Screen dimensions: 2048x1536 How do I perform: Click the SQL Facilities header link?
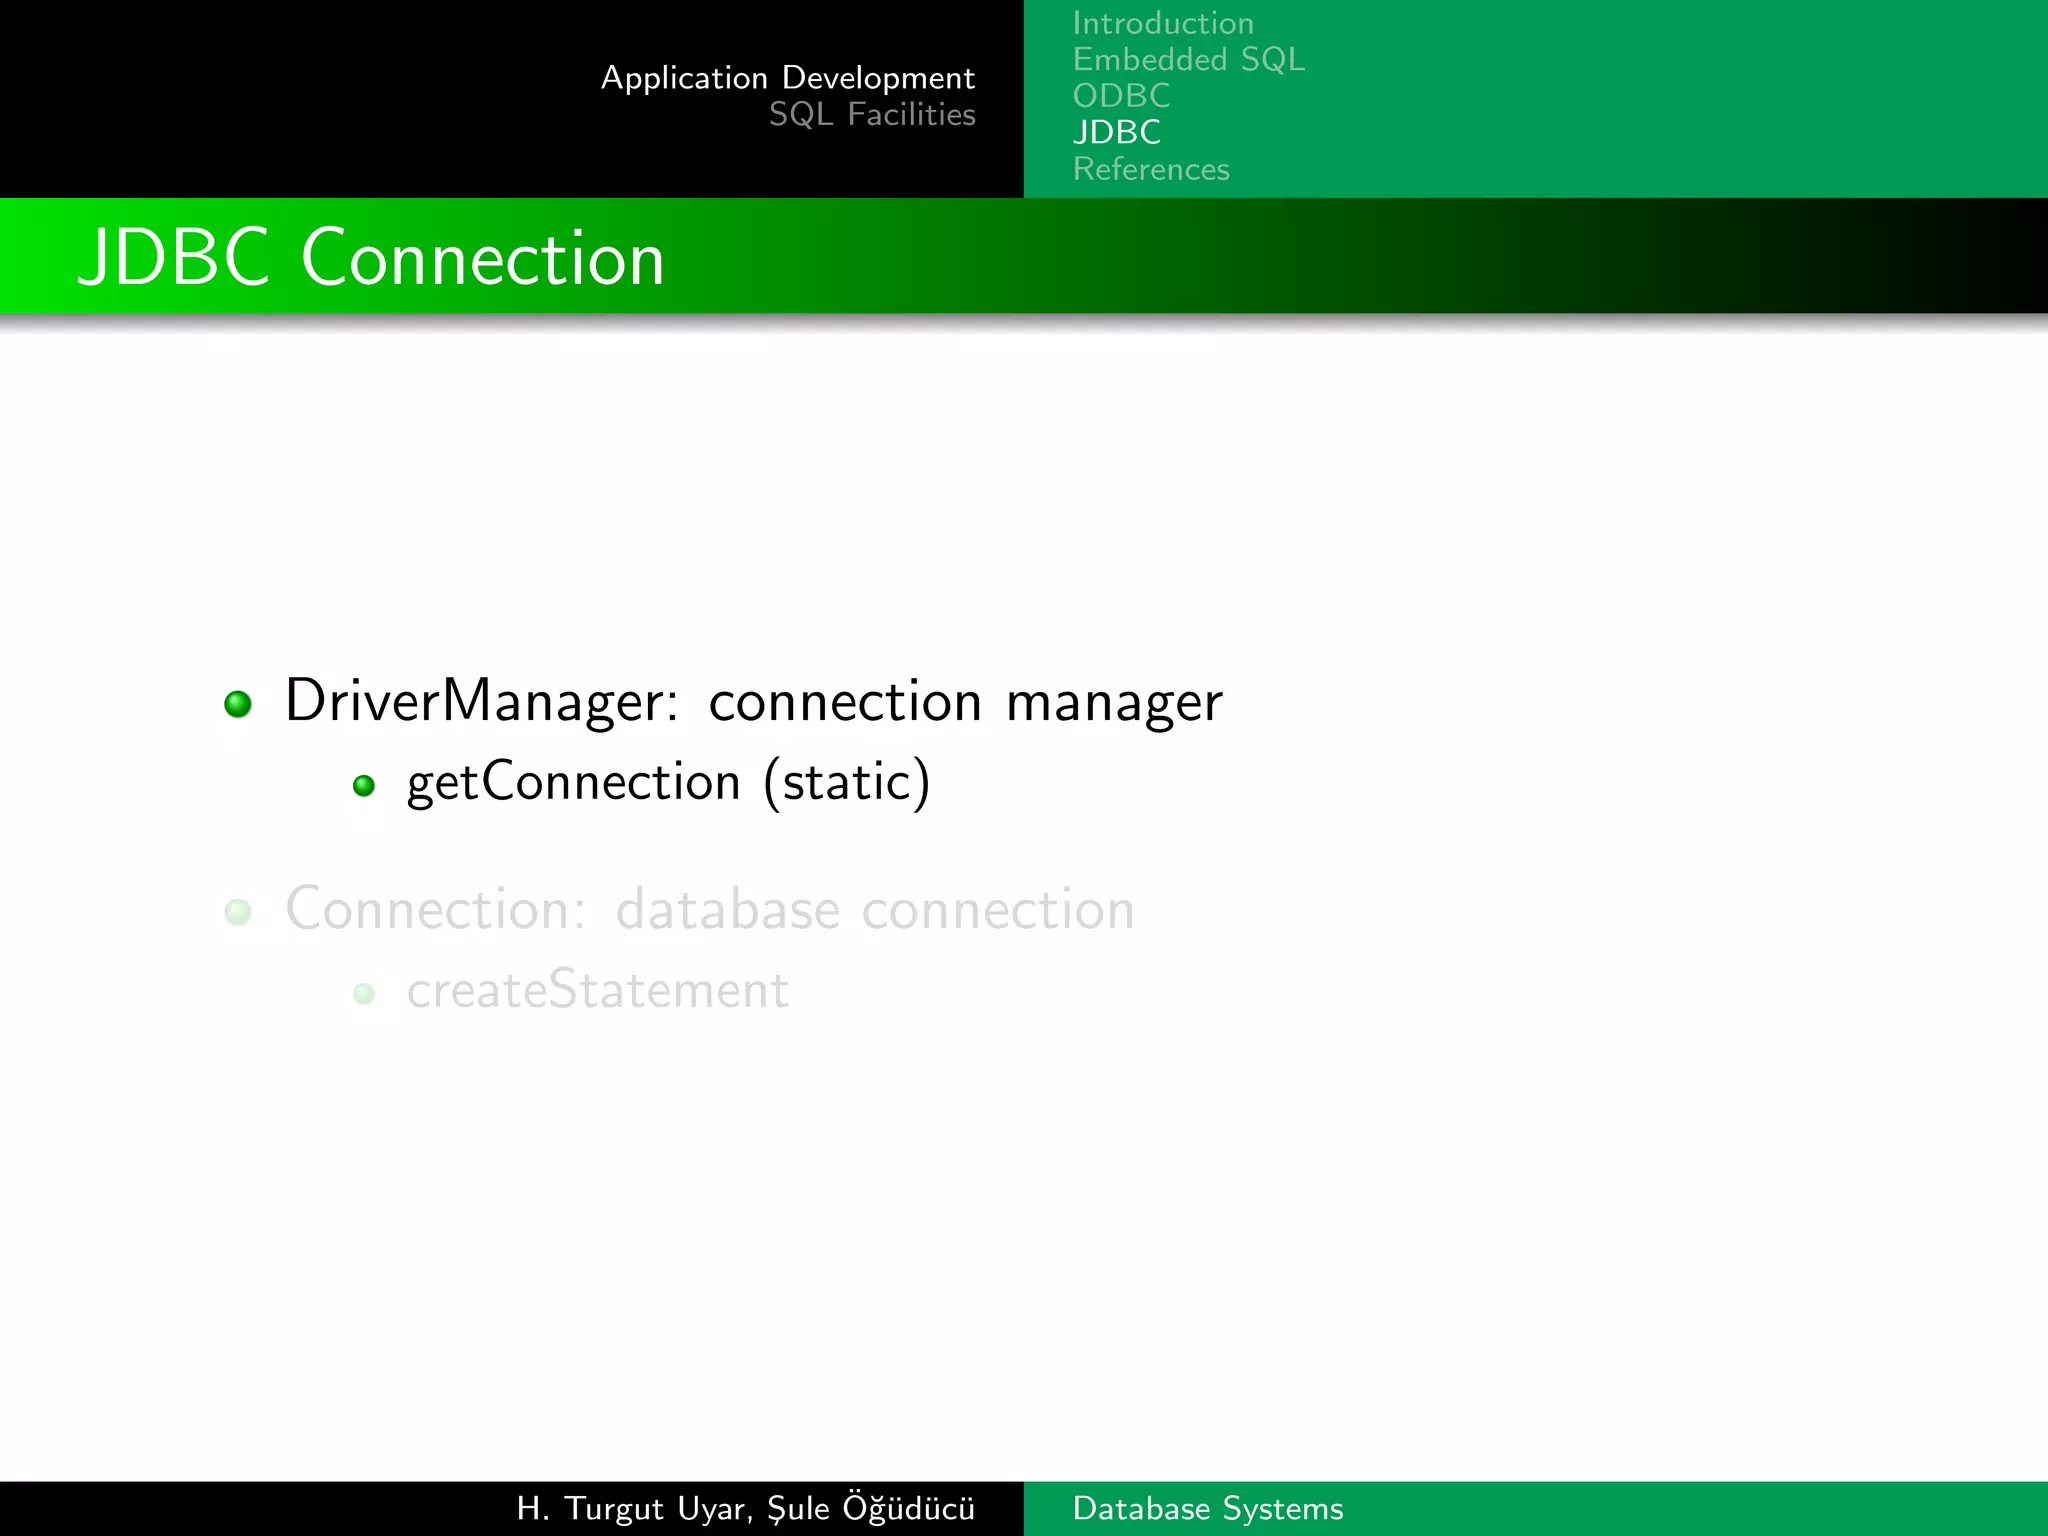point(872,114)
